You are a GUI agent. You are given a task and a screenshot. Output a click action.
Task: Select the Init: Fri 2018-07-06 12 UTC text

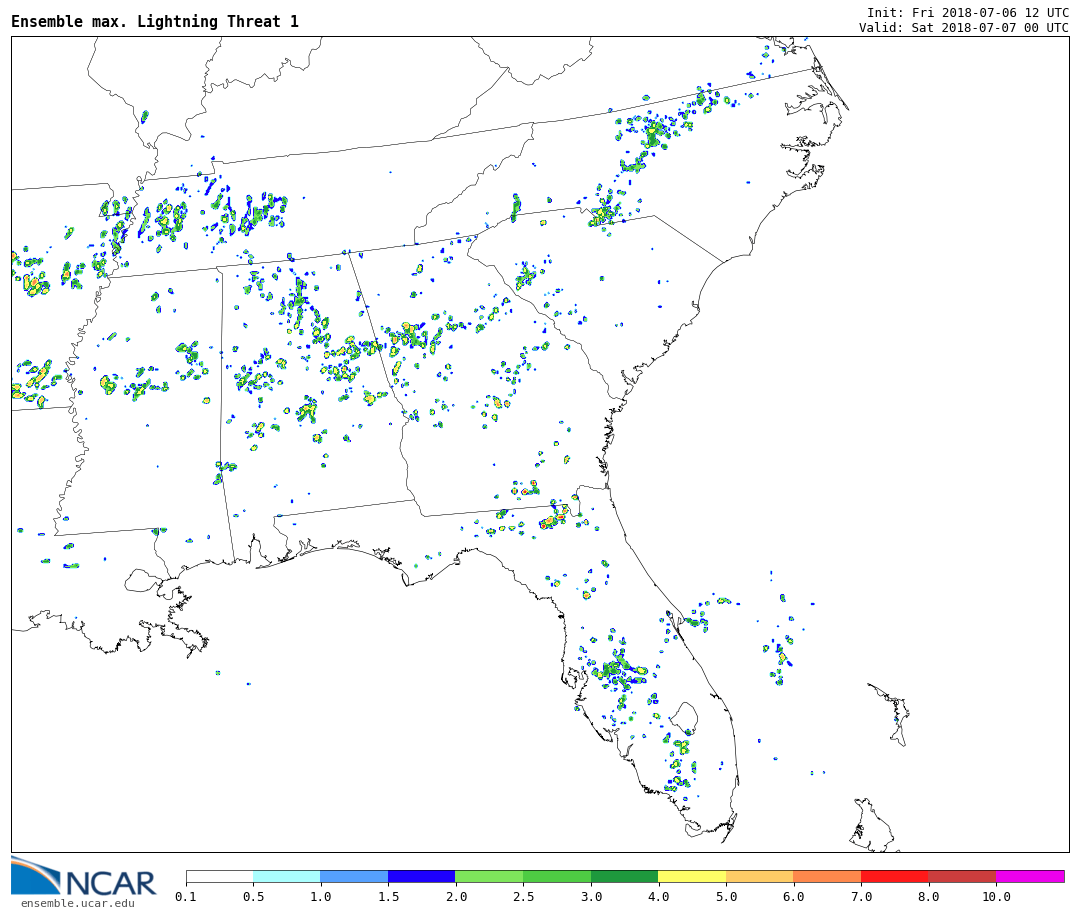point(967,12)
